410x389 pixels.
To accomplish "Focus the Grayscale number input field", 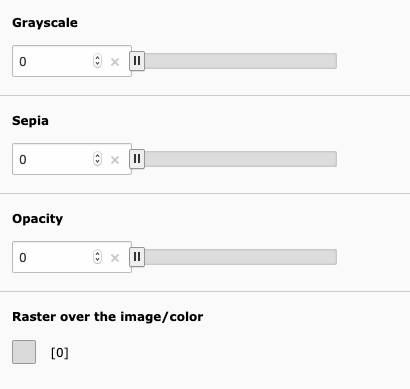I will pos(53,61).
